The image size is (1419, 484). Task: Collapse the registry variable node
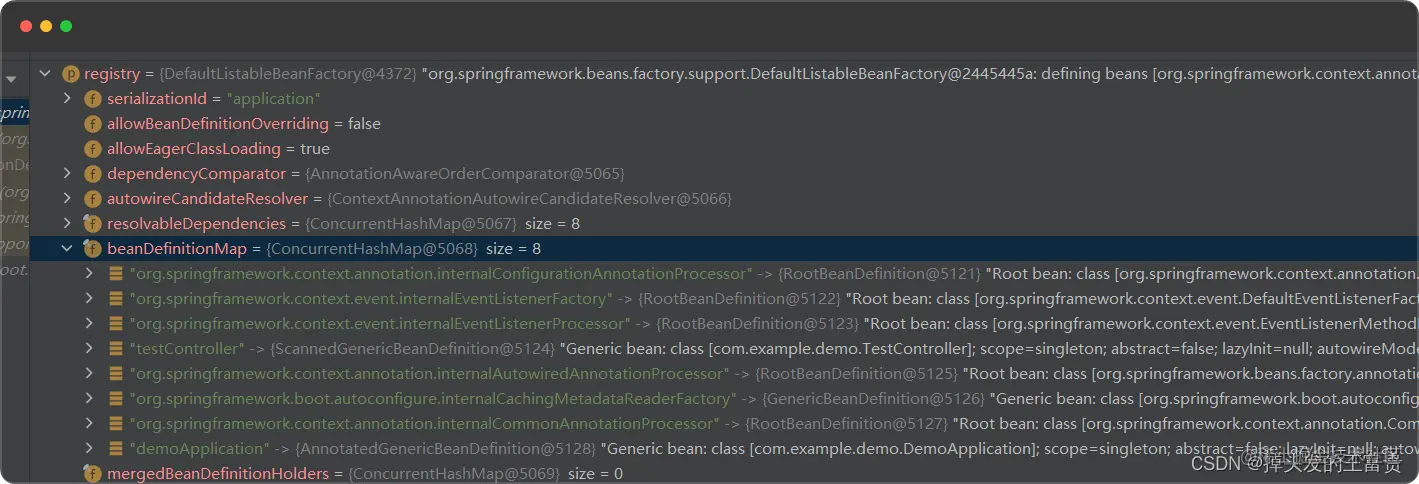click(x=44, y=74)
